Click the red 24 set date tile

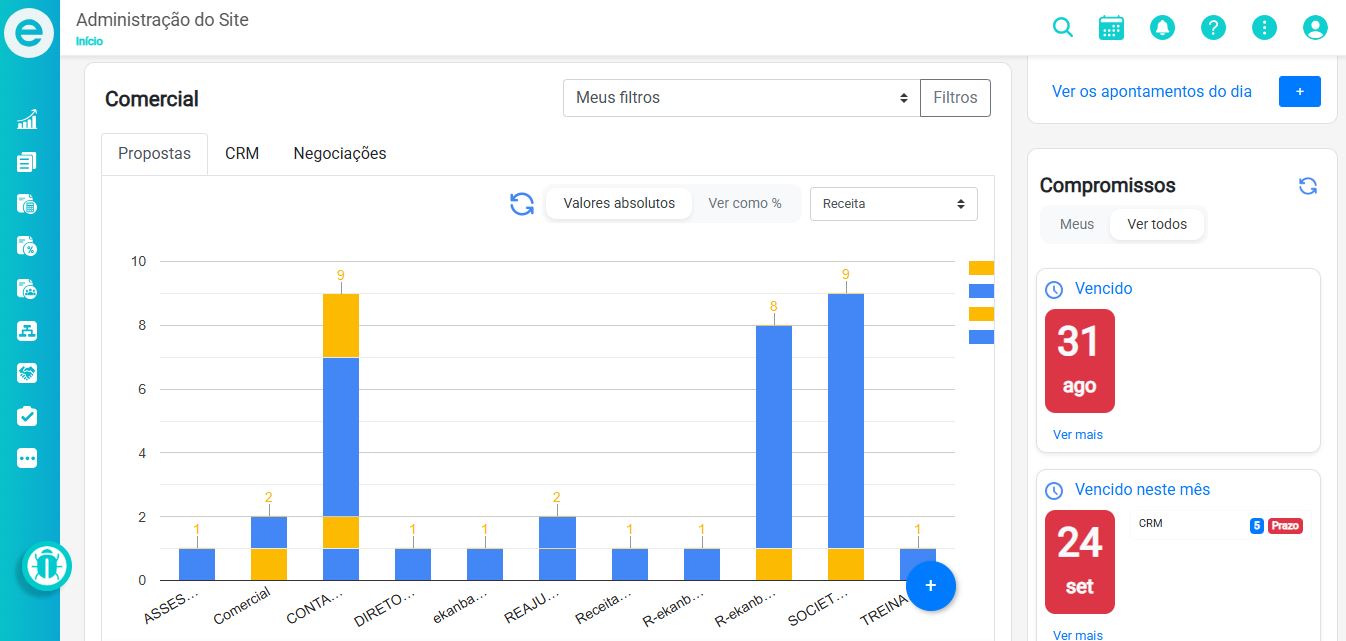[x=1080, y=562]
